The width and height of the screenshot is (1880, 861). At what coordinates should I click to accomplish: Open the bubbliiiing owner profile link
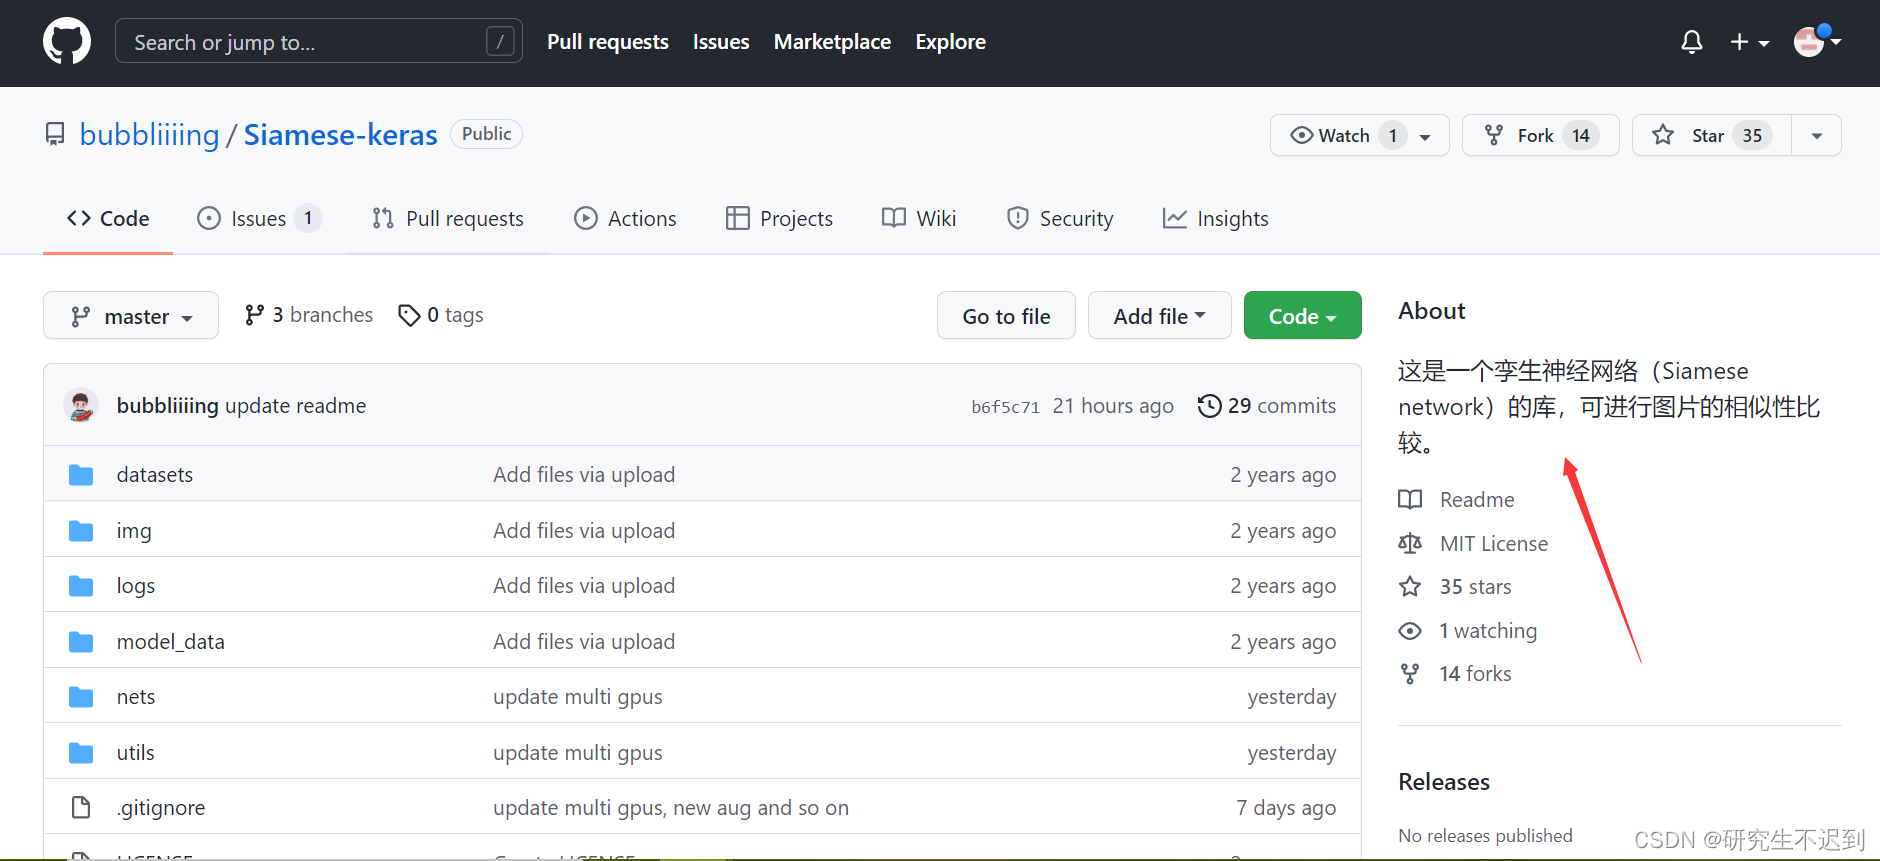tap(149, 135)
